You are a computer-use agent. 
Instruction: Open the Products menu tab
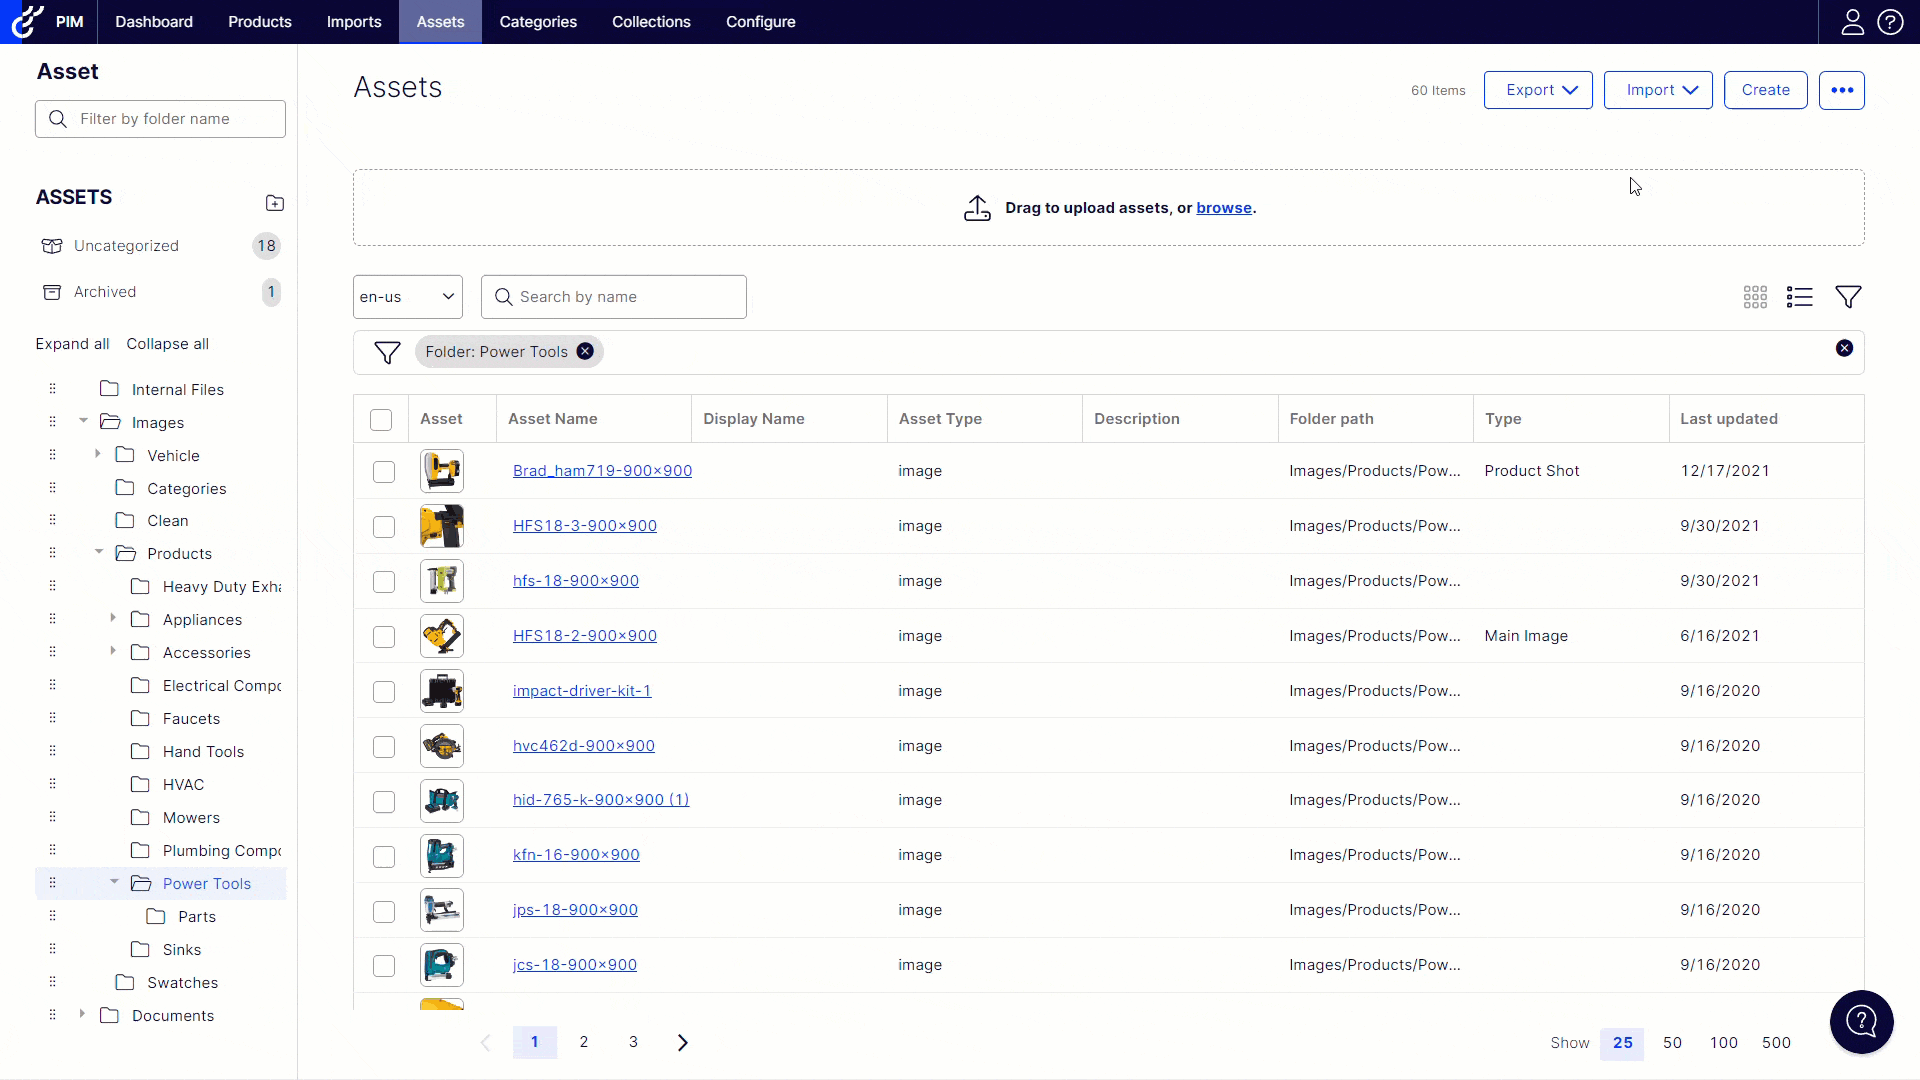tap(259, 22)
